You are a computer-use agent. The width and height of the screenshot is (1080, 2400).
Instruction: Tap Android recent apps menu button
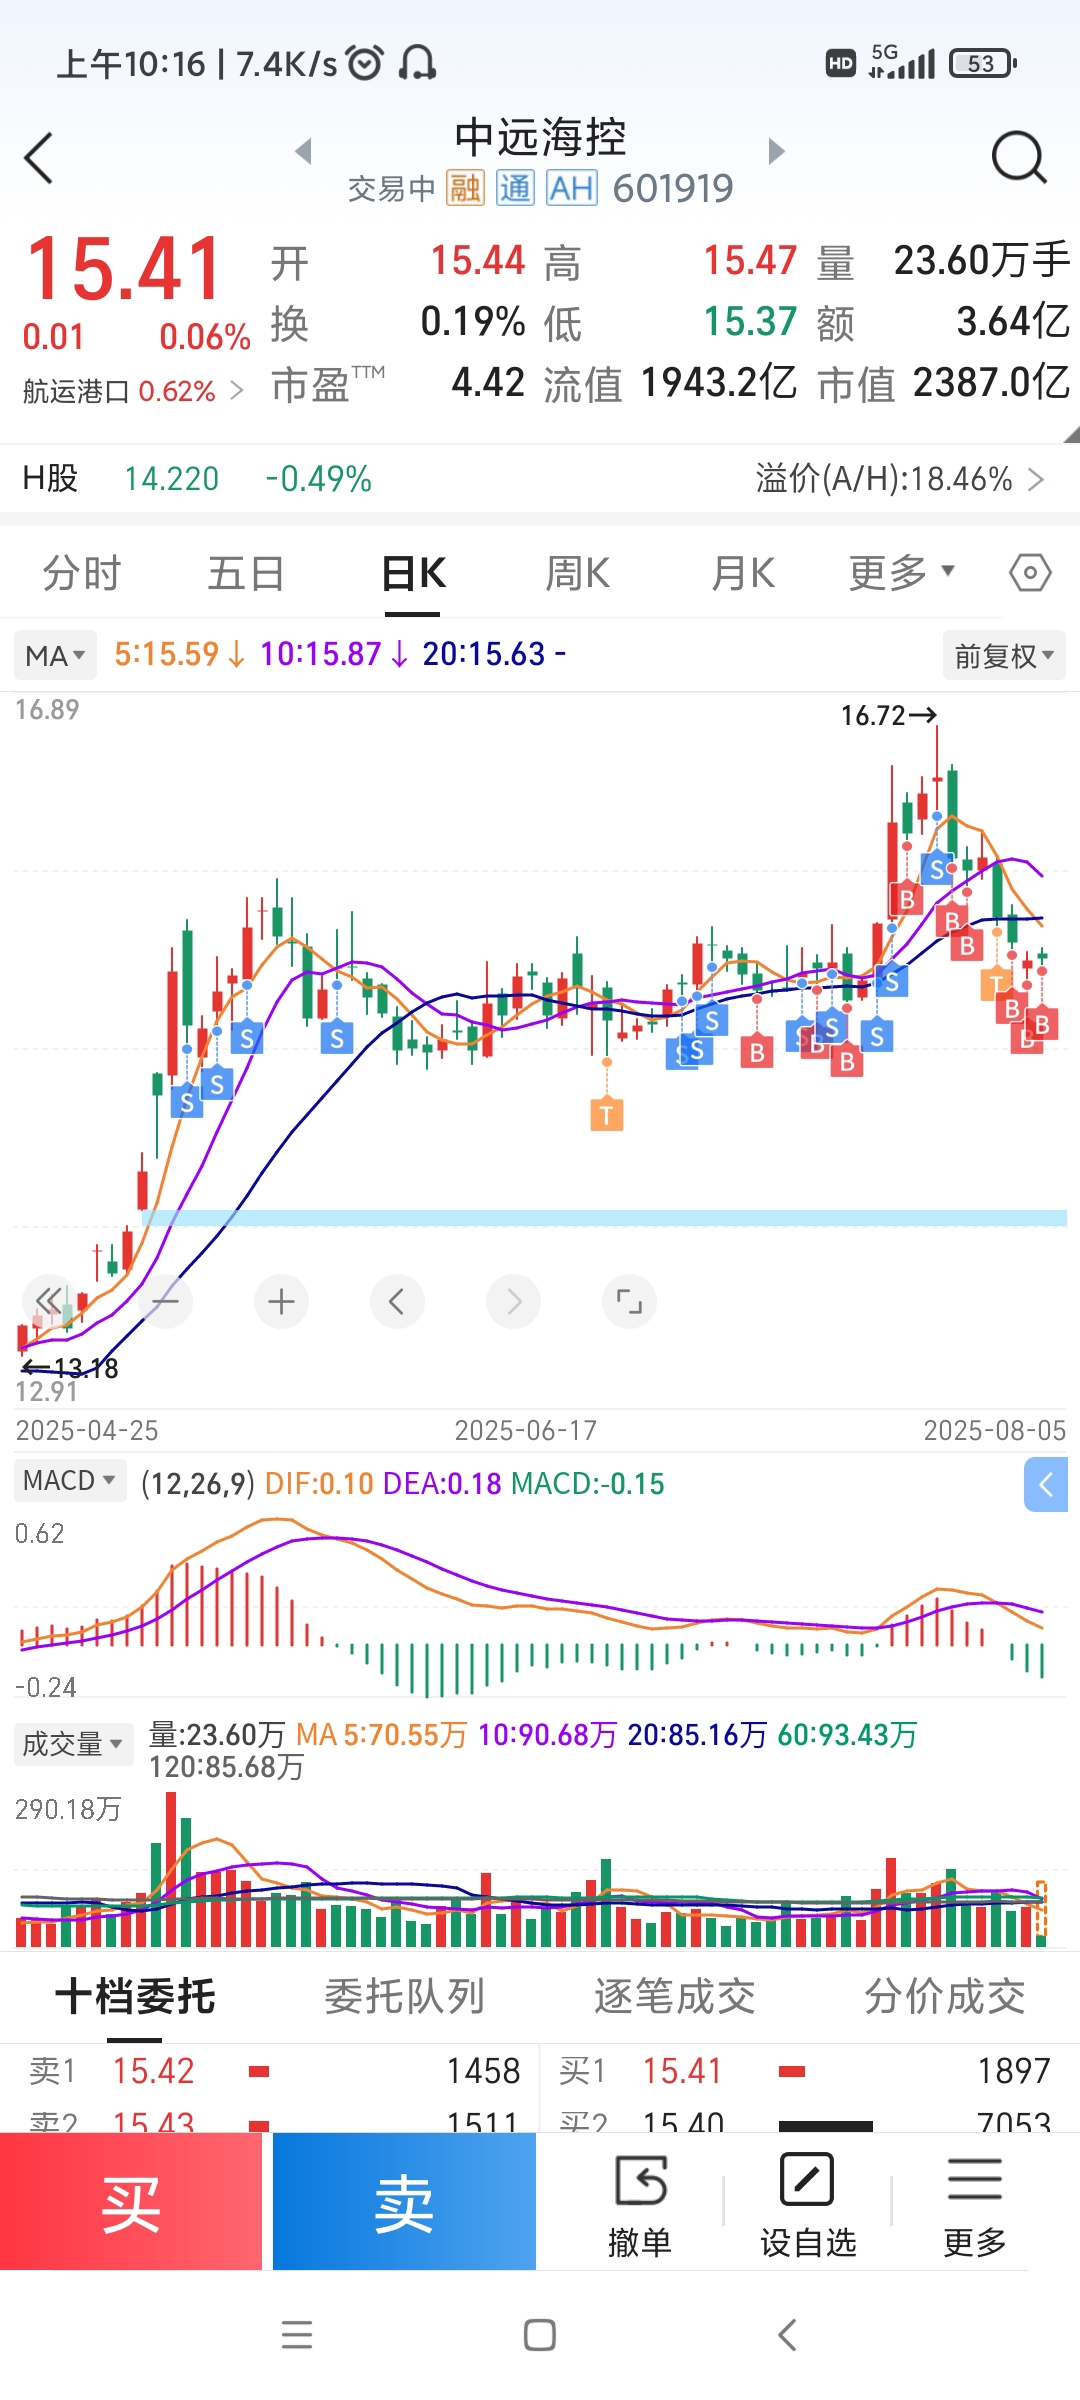tap(297, 2335)
